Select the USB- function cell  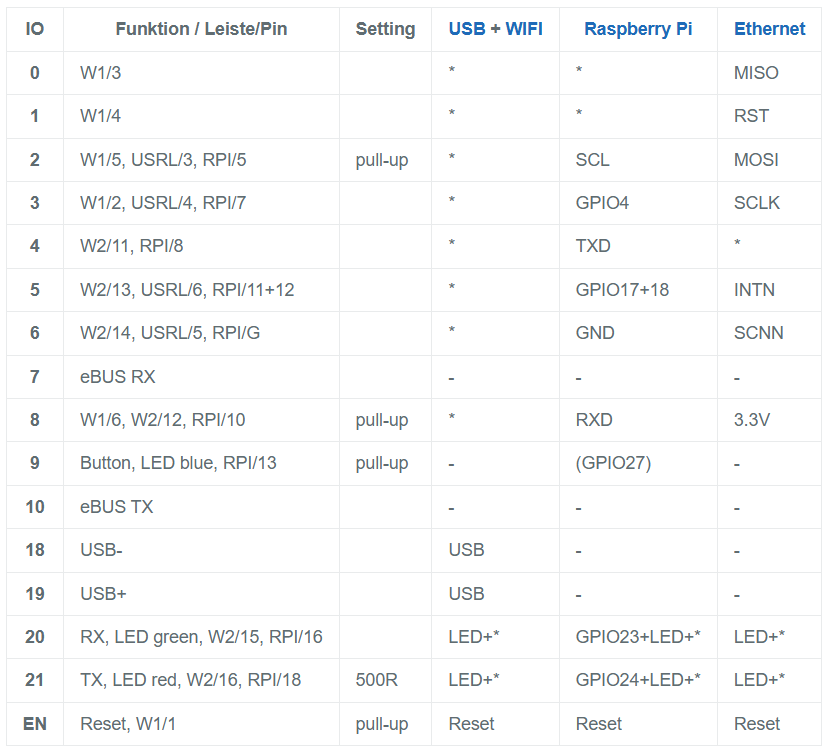pos(102,550)
